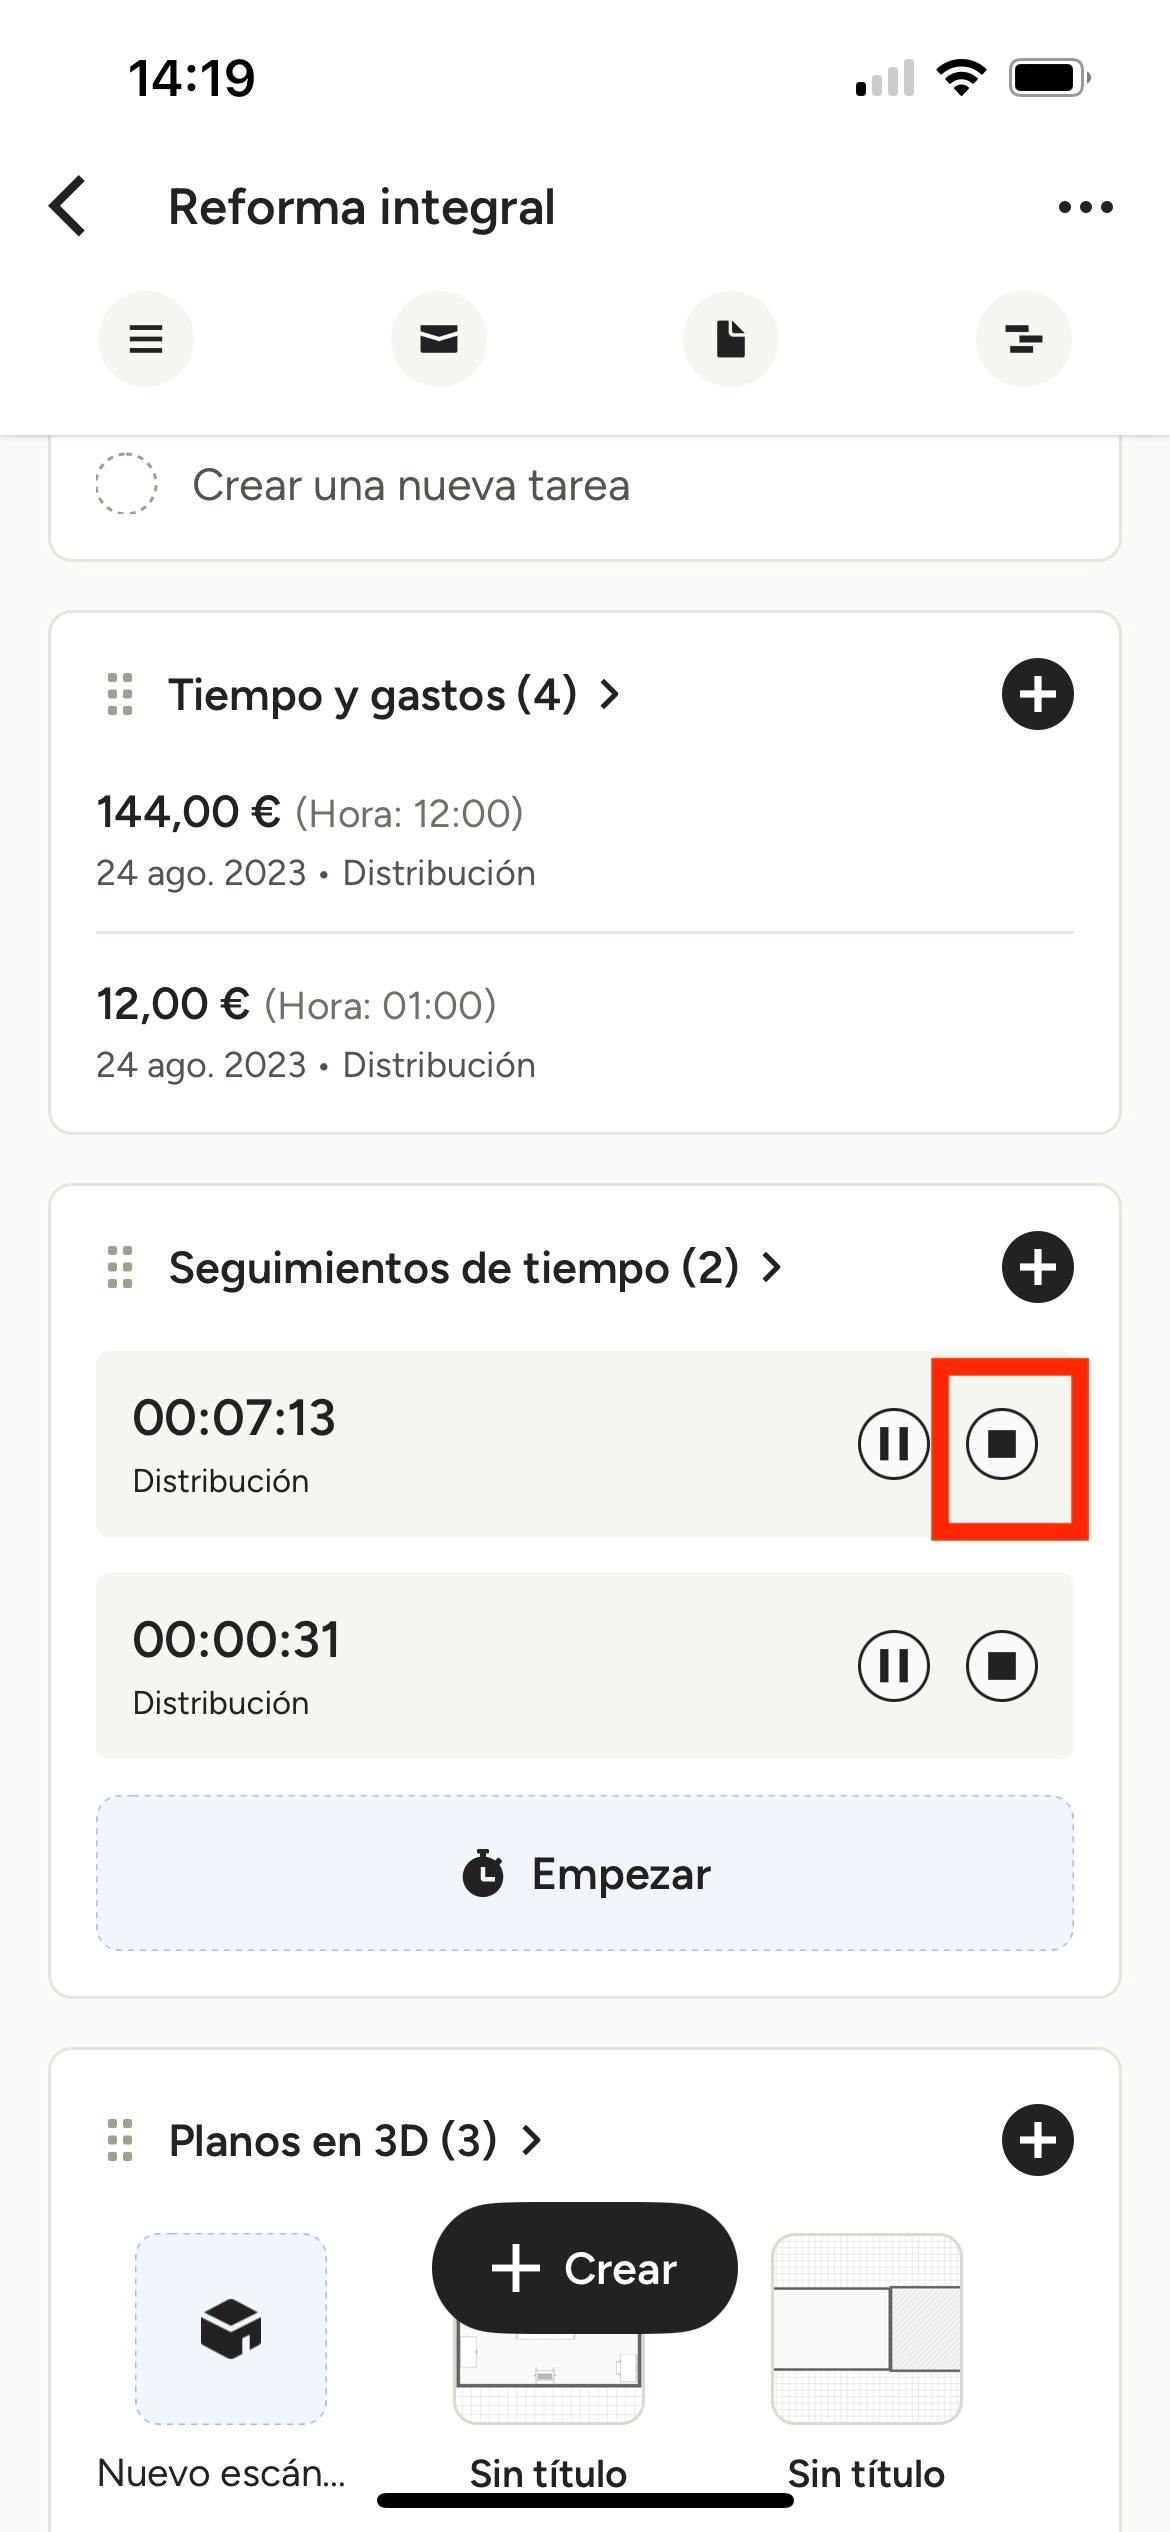Image resolution: width=1170 pixels, height=2532 pixels.
Task: Add a new Seguimientos de tiempo entry
Action: click(x=1037, y=1267)
